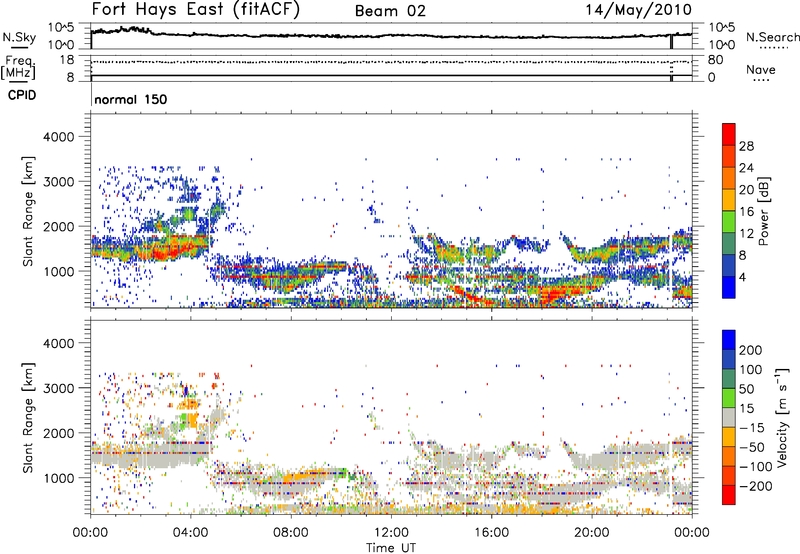Click the '3000' label on velocity panel axis
800x554 pixels.
(58, 388)
